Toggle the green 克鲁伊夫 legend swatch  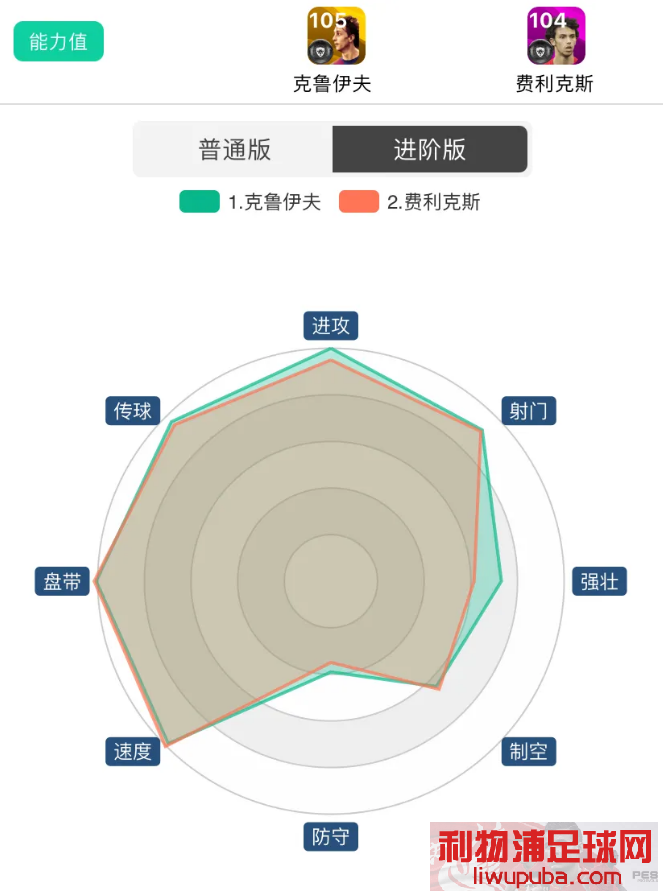point(199,202)
